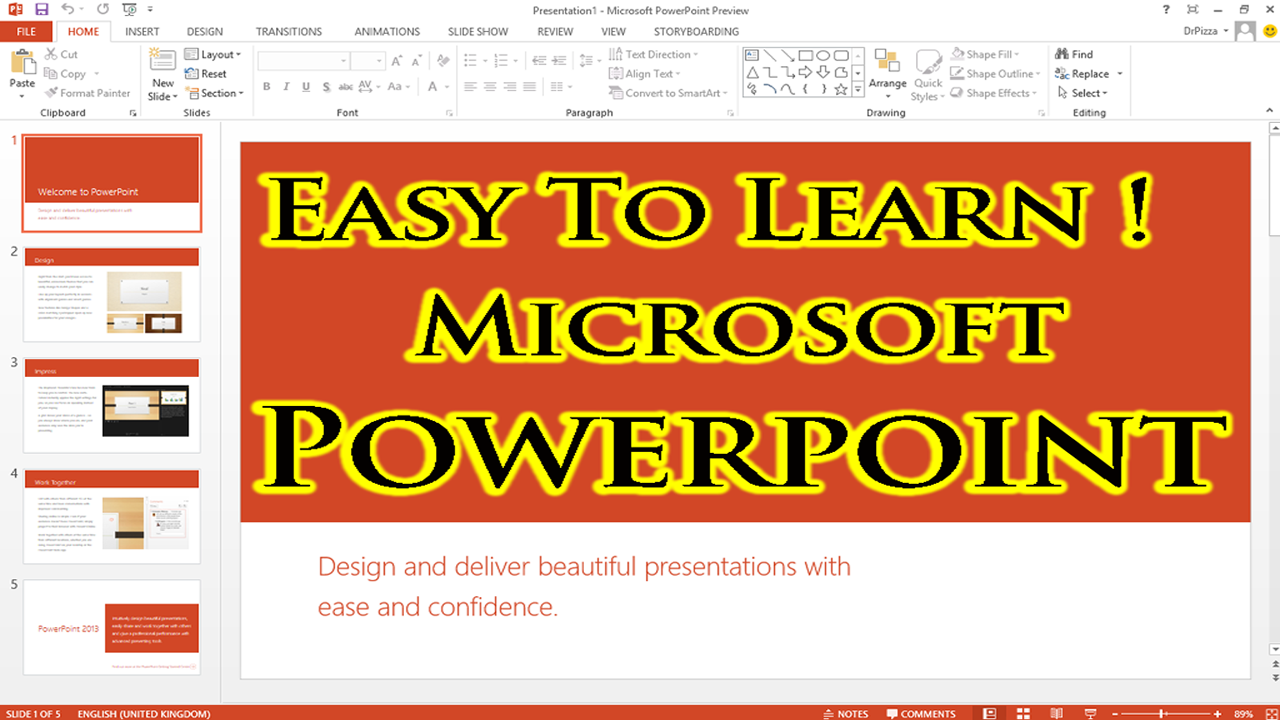Click the Reset slide button
This screenshot has width=1280, height=720.
[206, 74]
